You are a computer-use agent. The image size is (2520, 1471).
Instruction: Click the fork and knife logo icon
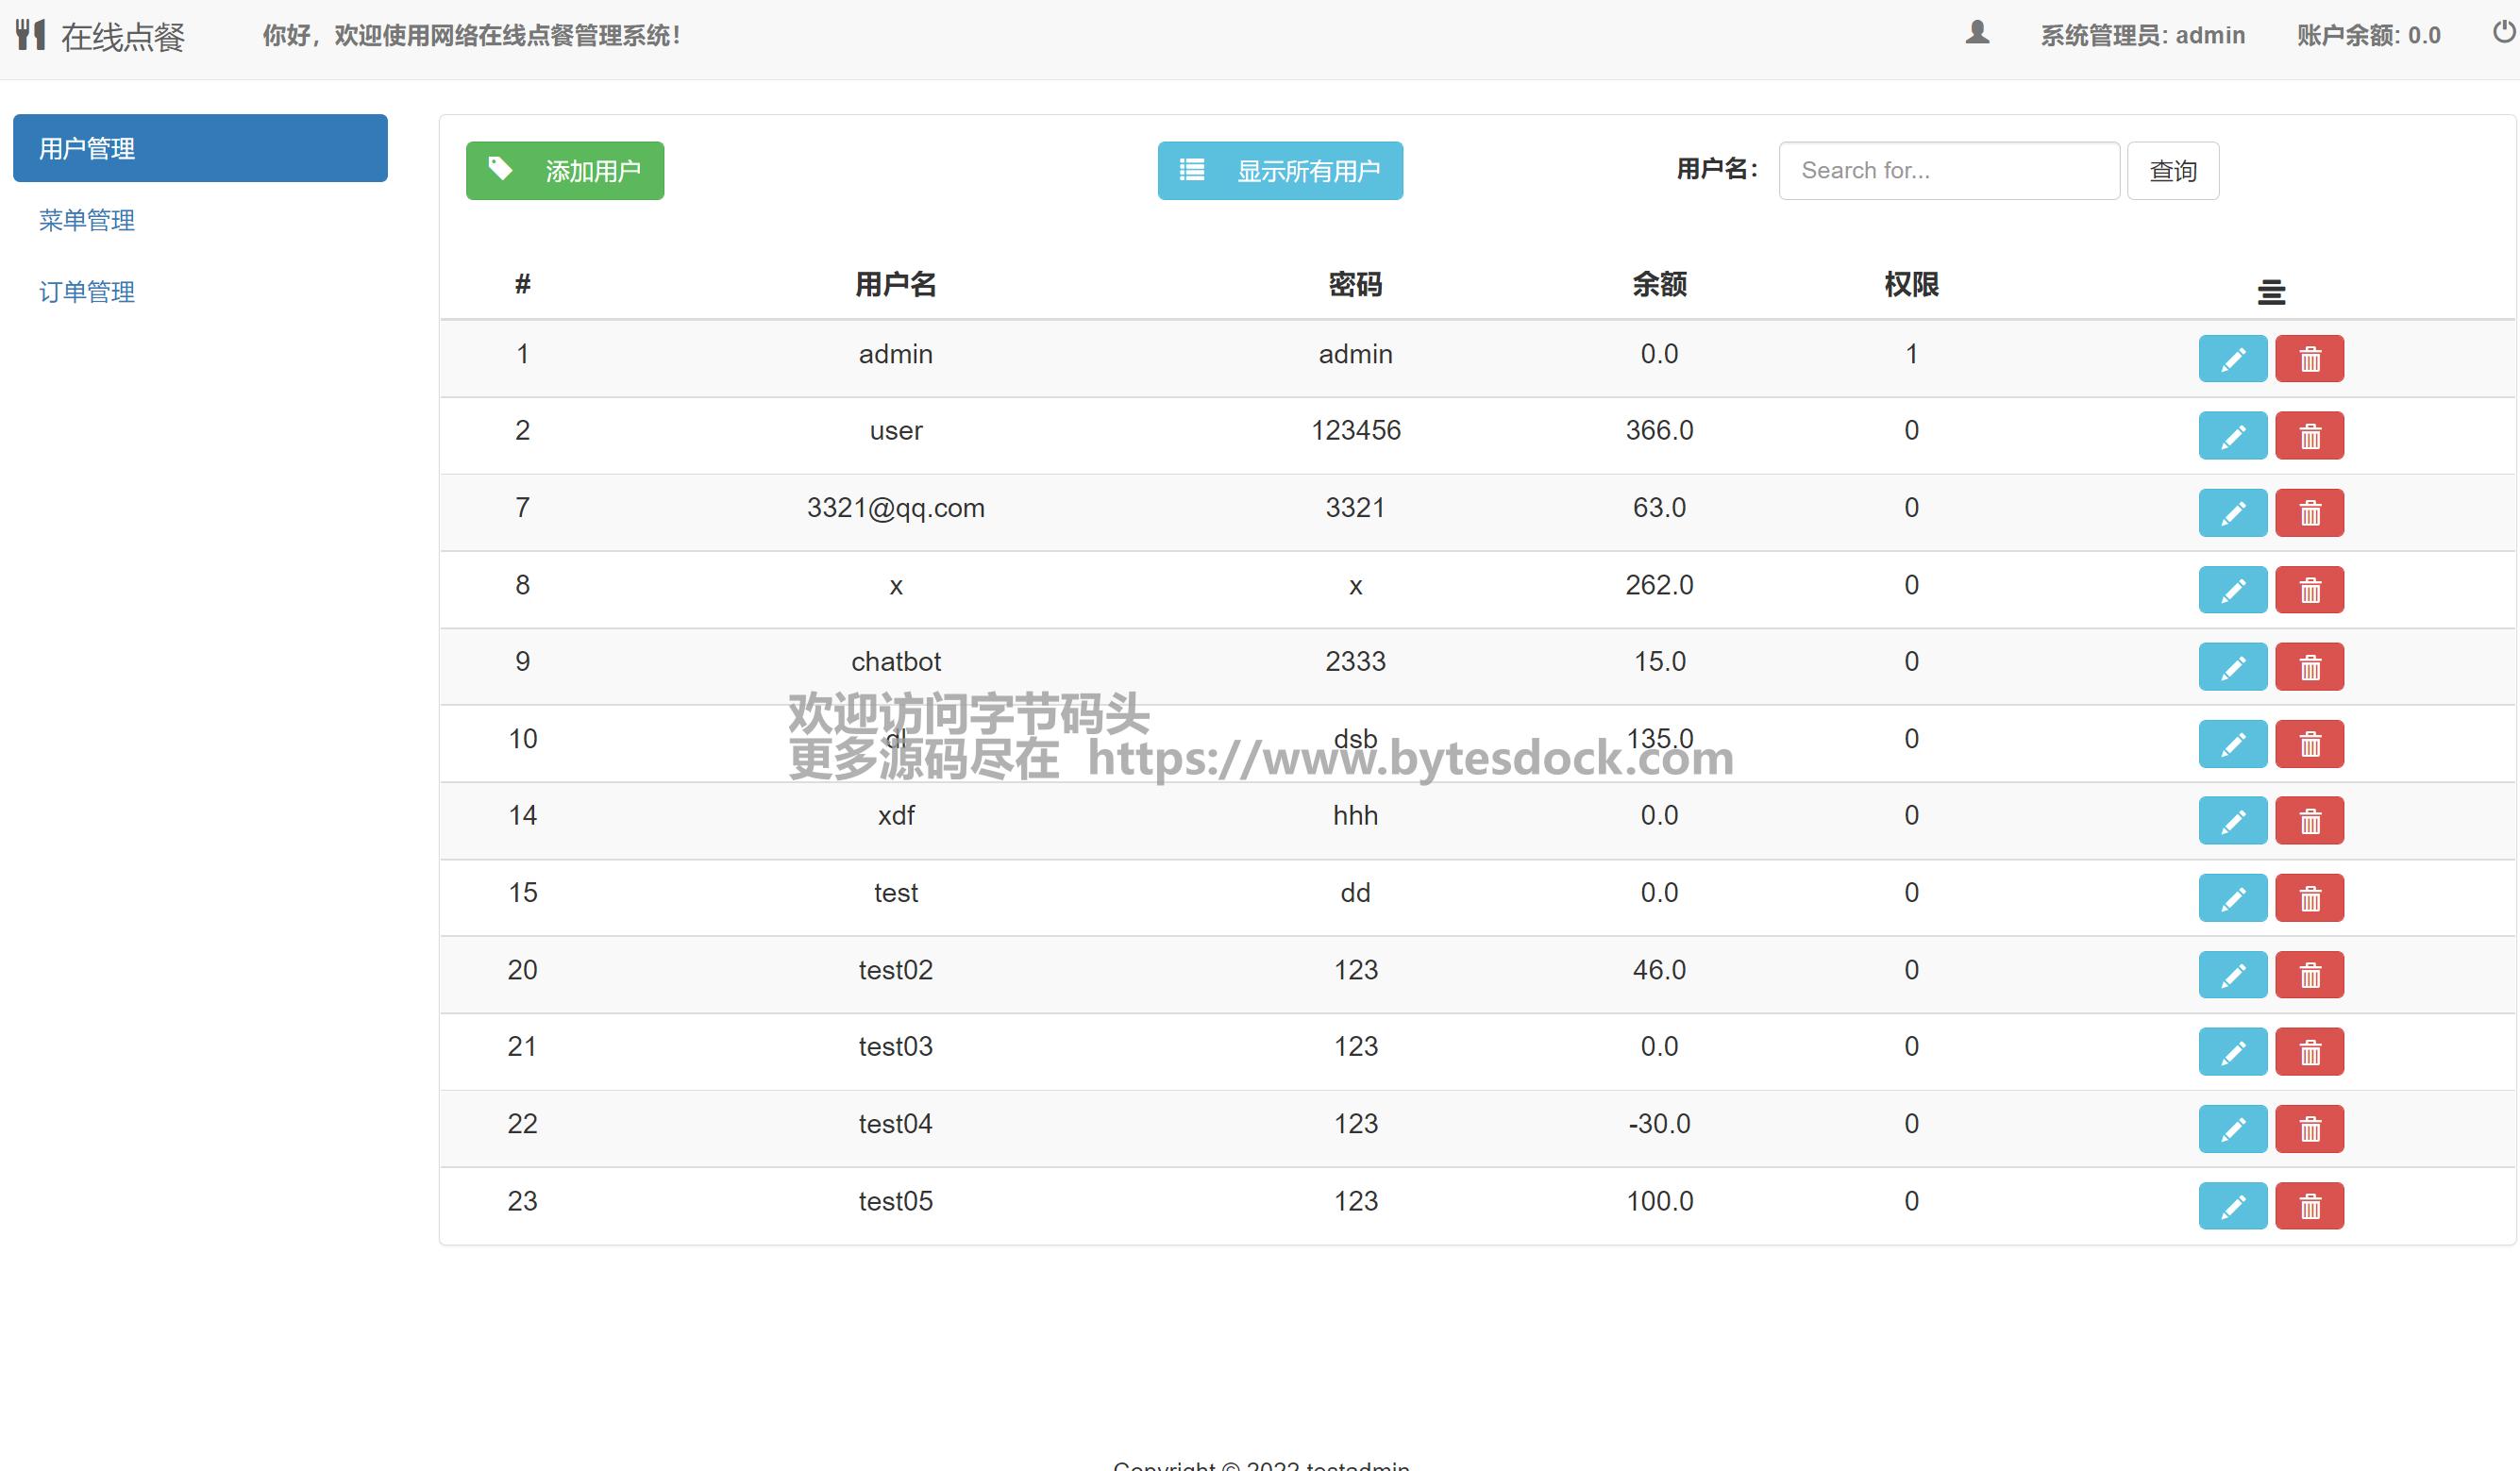[x=30, y=35]
